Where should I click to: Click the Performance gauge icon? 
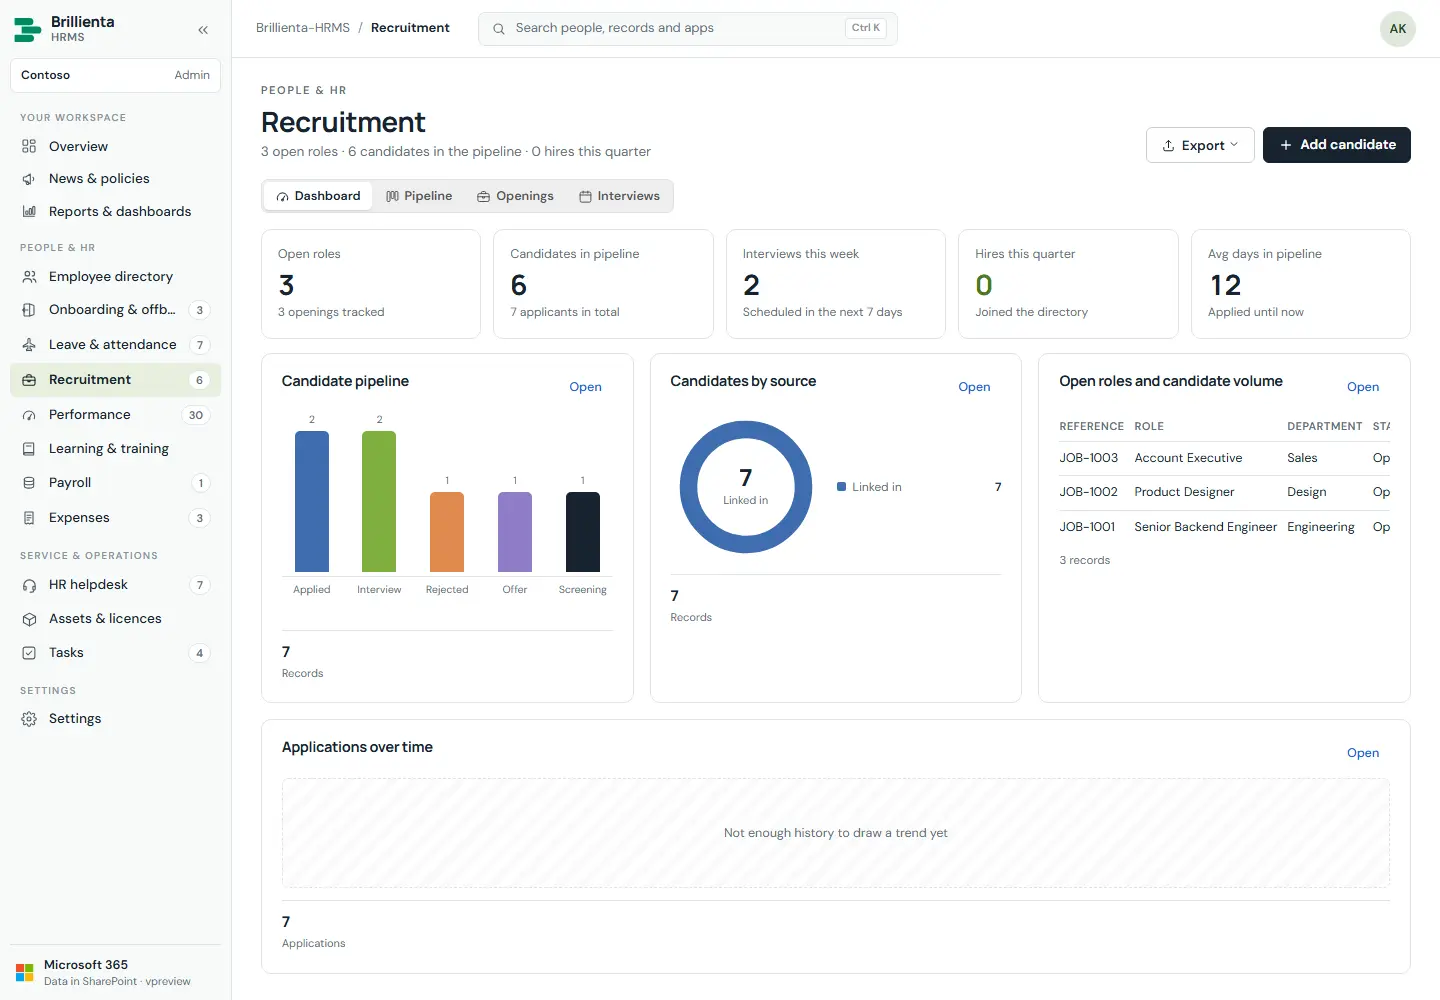(29, 415)
